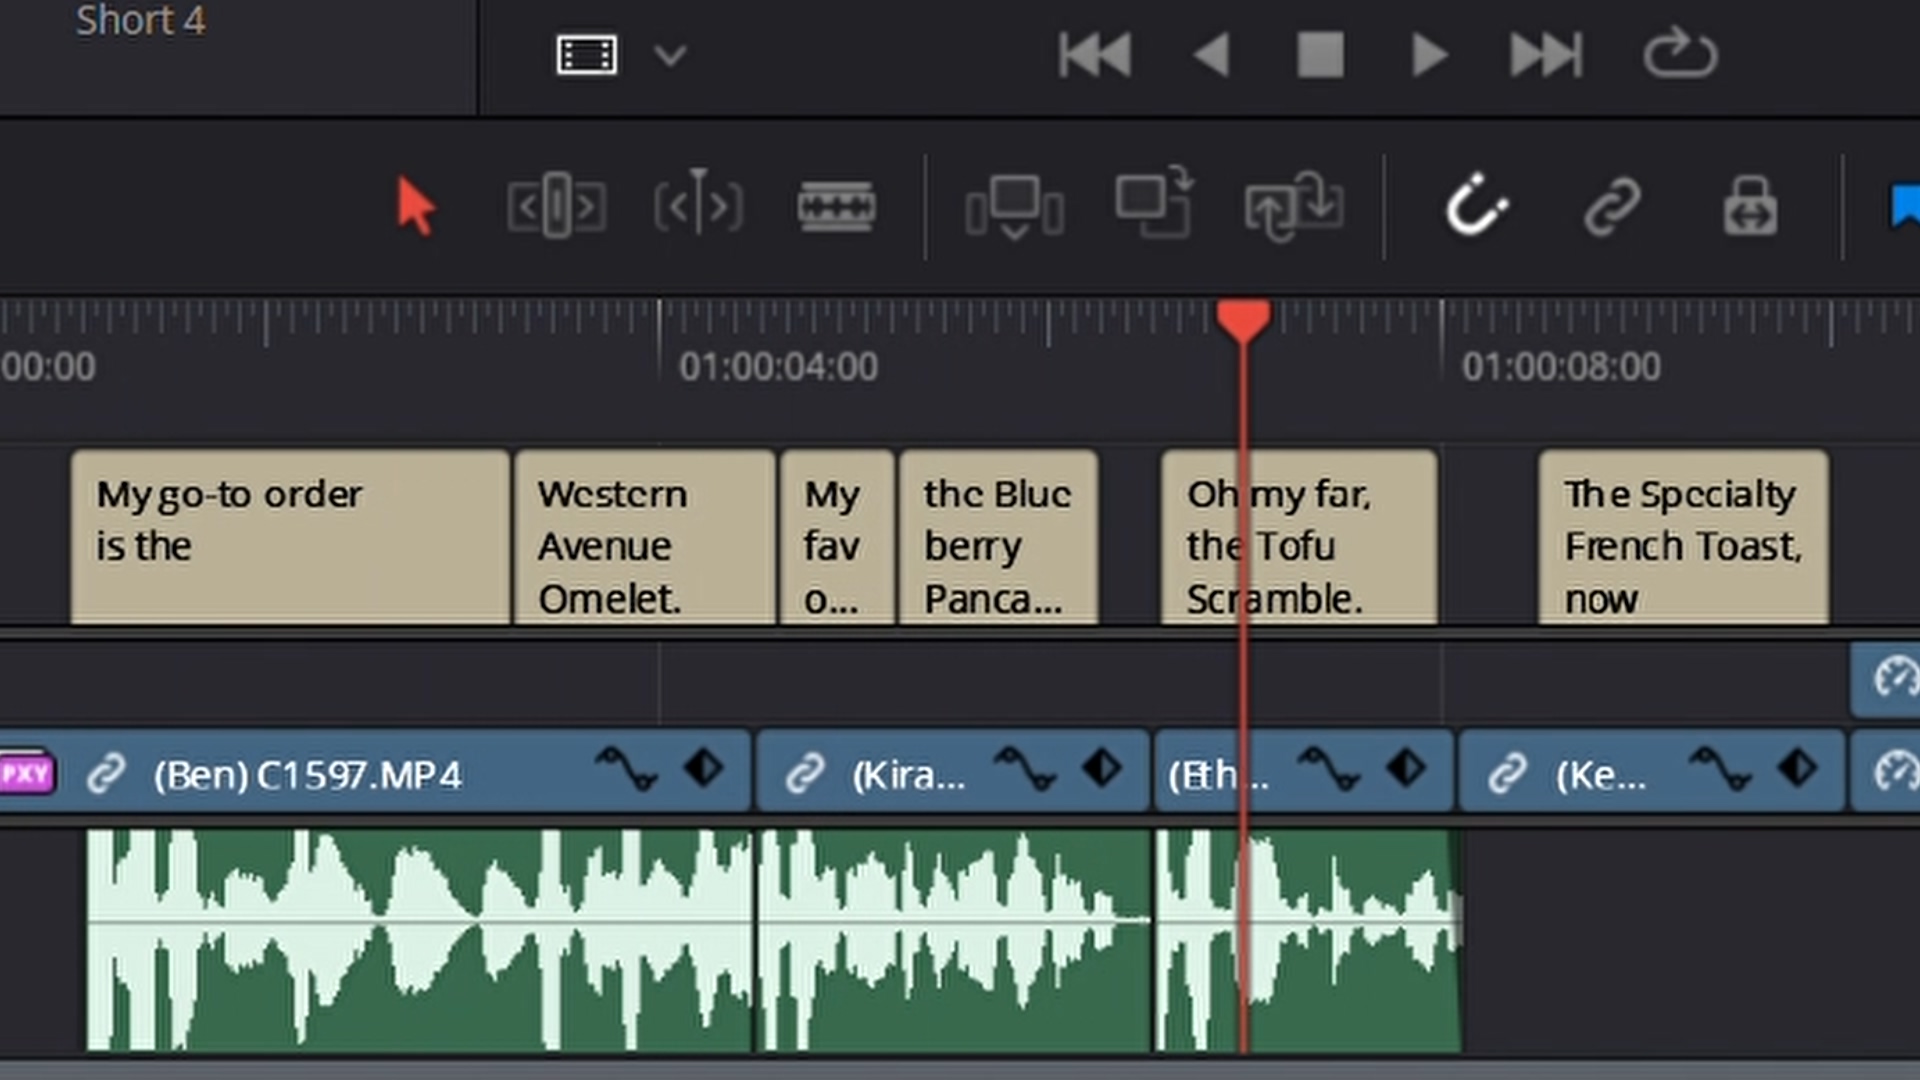Select the (Ben) C1597.MP4 video clip
The image size is (1920, 1080).
coord(375,772)
